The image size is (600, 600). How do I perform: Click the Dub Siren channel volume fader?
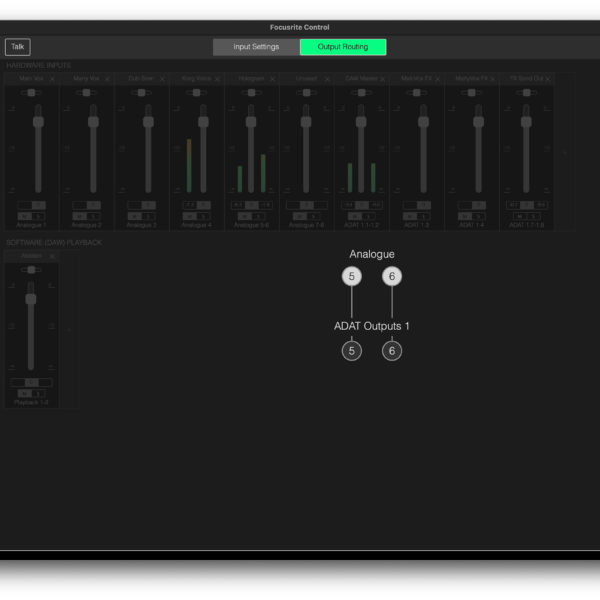coord(148,122)
